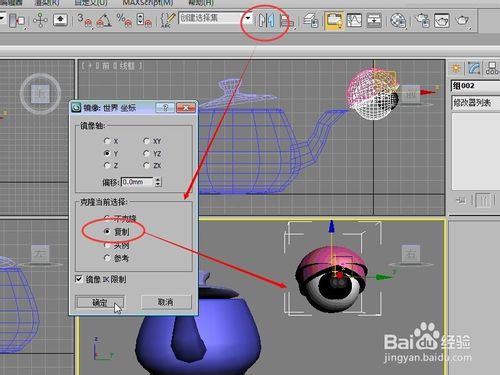This screenshot has width=500, height=375.
Task: Open the MAXScript(M) menu
Action: pyautogui.click(x=148, y=3)
